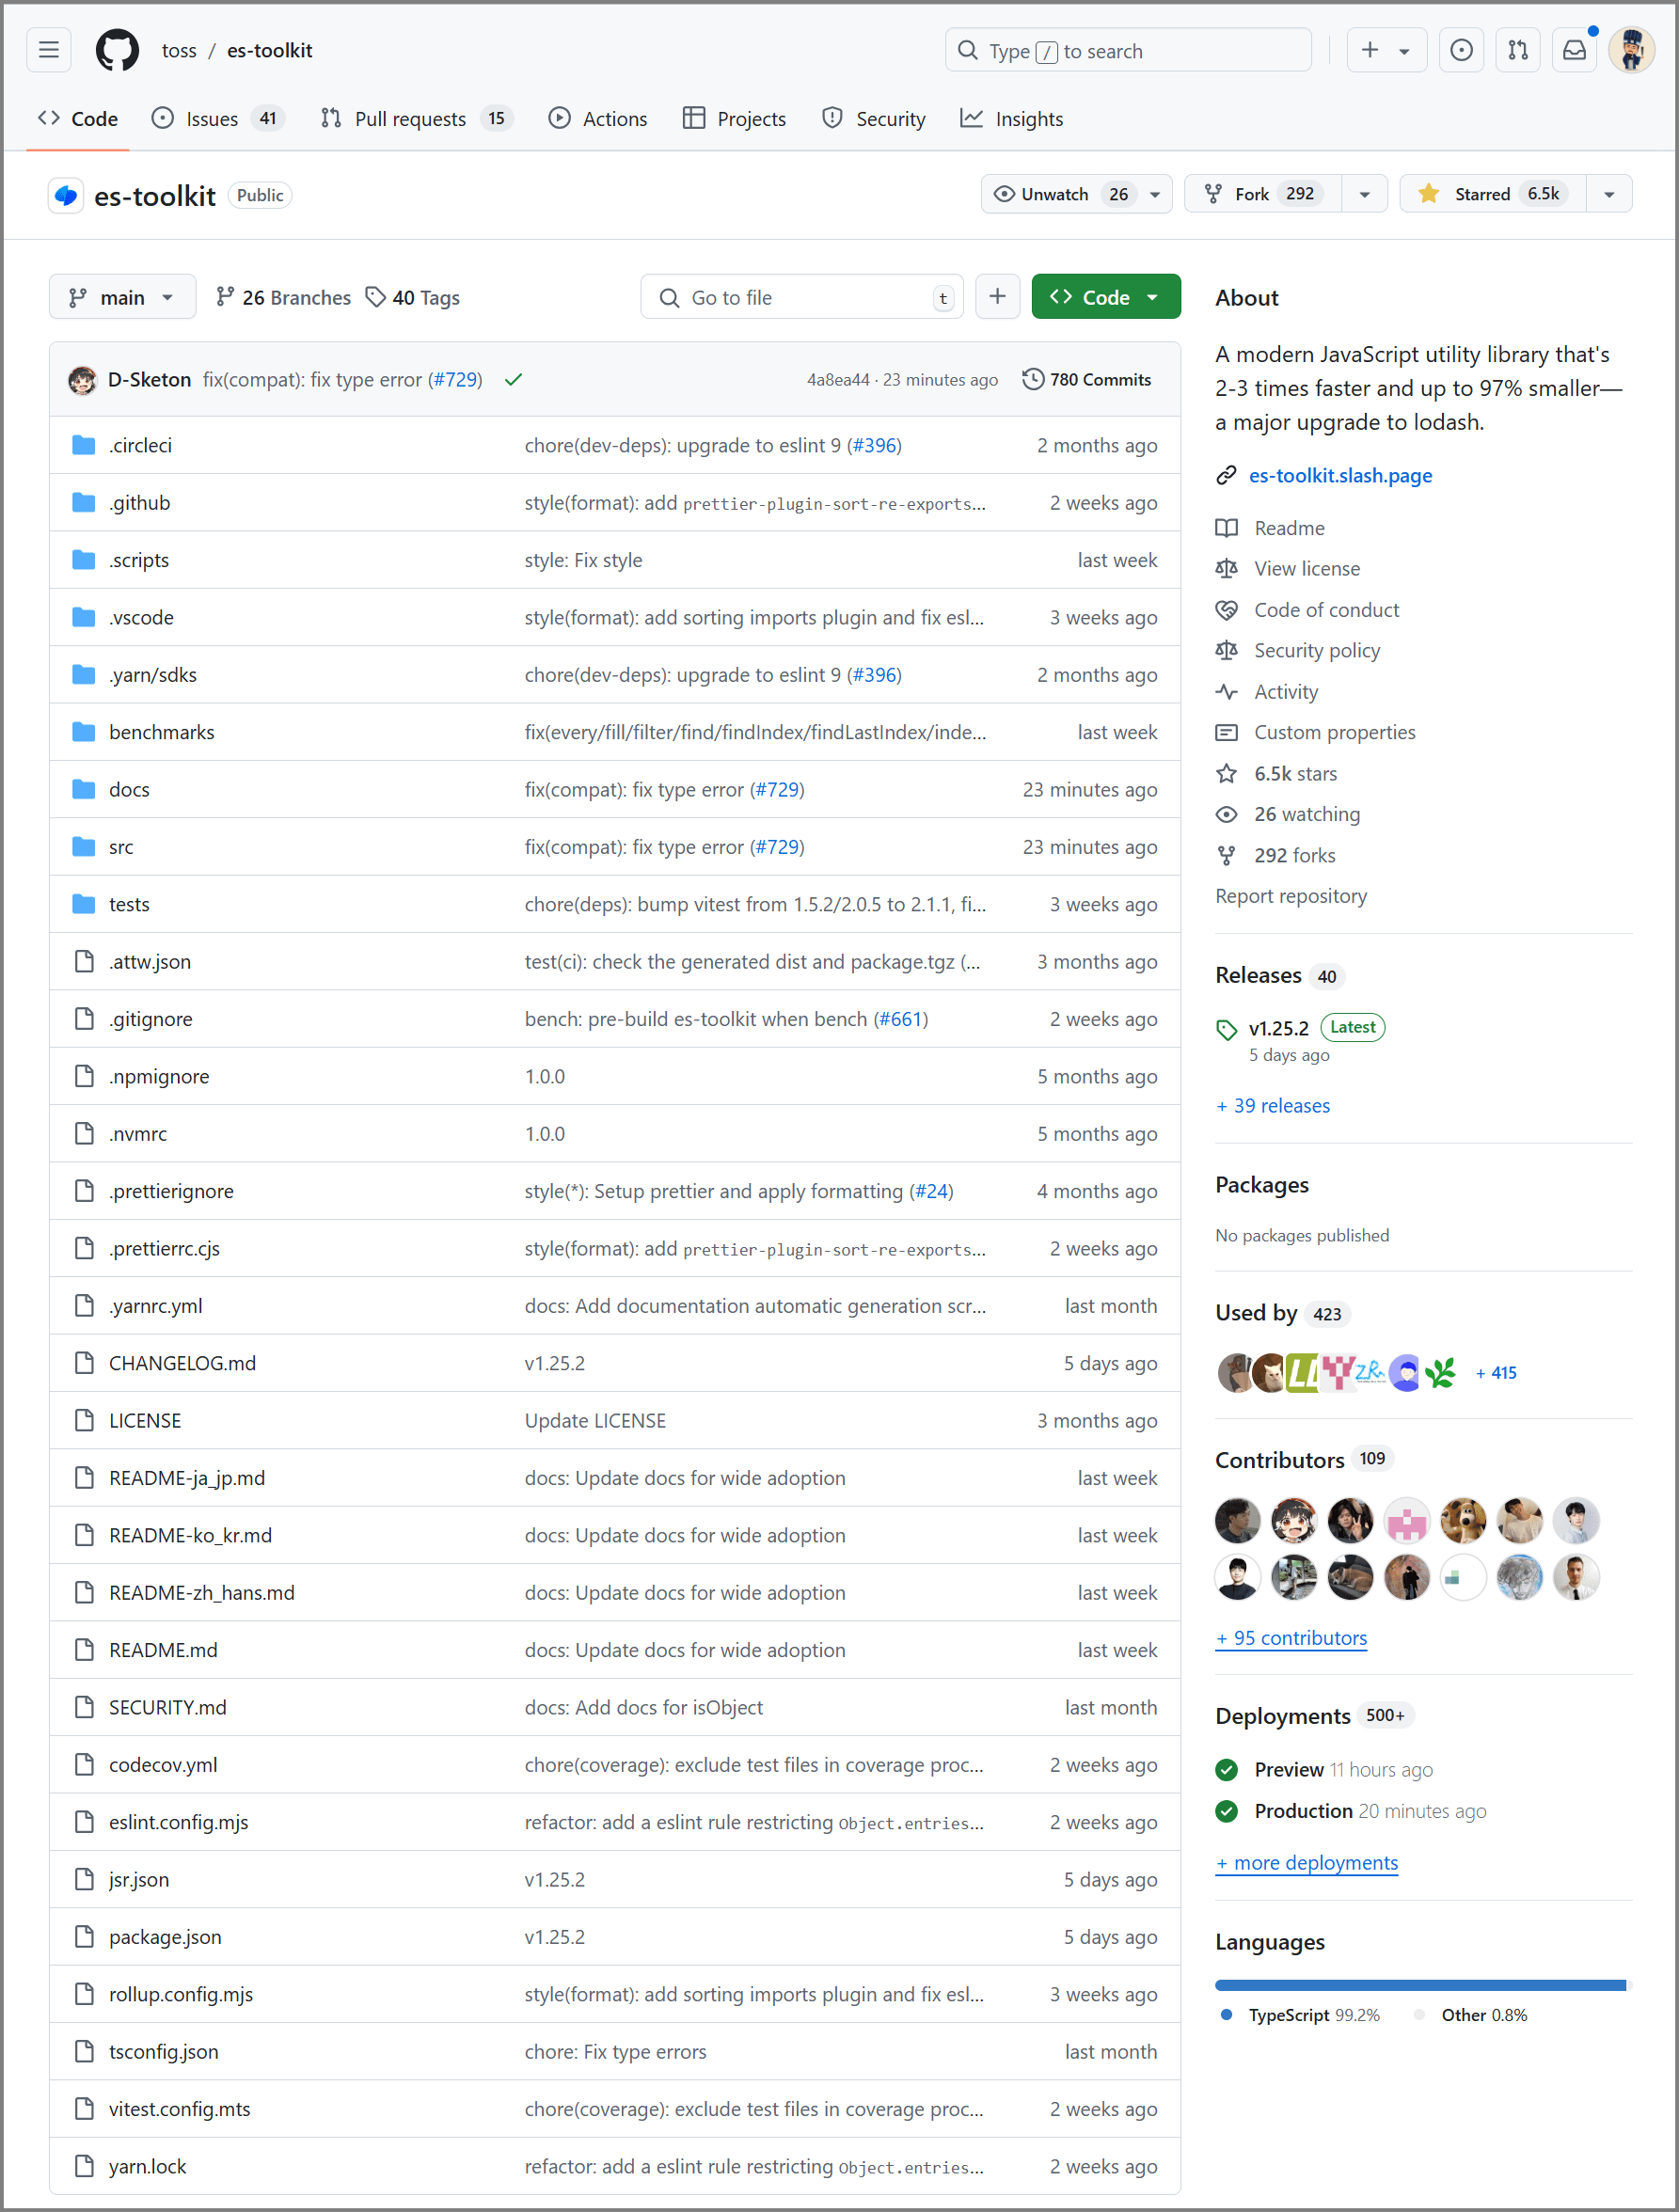This screenshot has height=2212, width=1679.
Task: View 40 Tags link
Action: [x=413, y=297]
